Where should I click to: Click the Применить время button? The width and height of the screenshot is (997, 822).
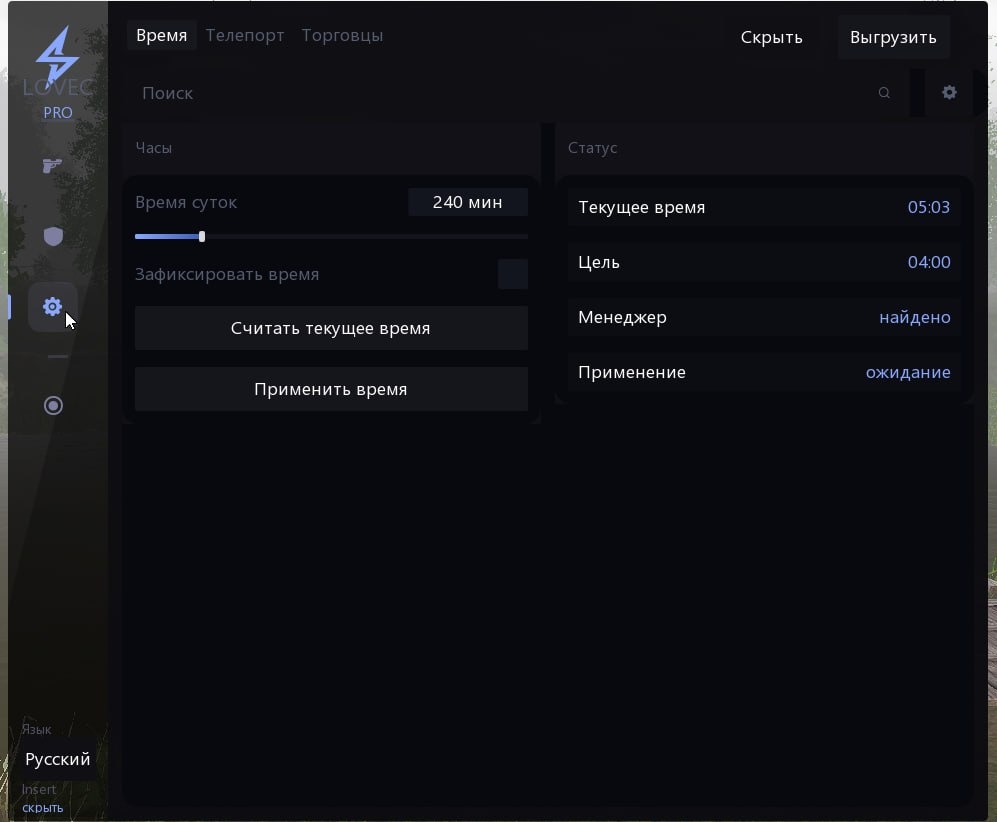(x=331, y=389)
